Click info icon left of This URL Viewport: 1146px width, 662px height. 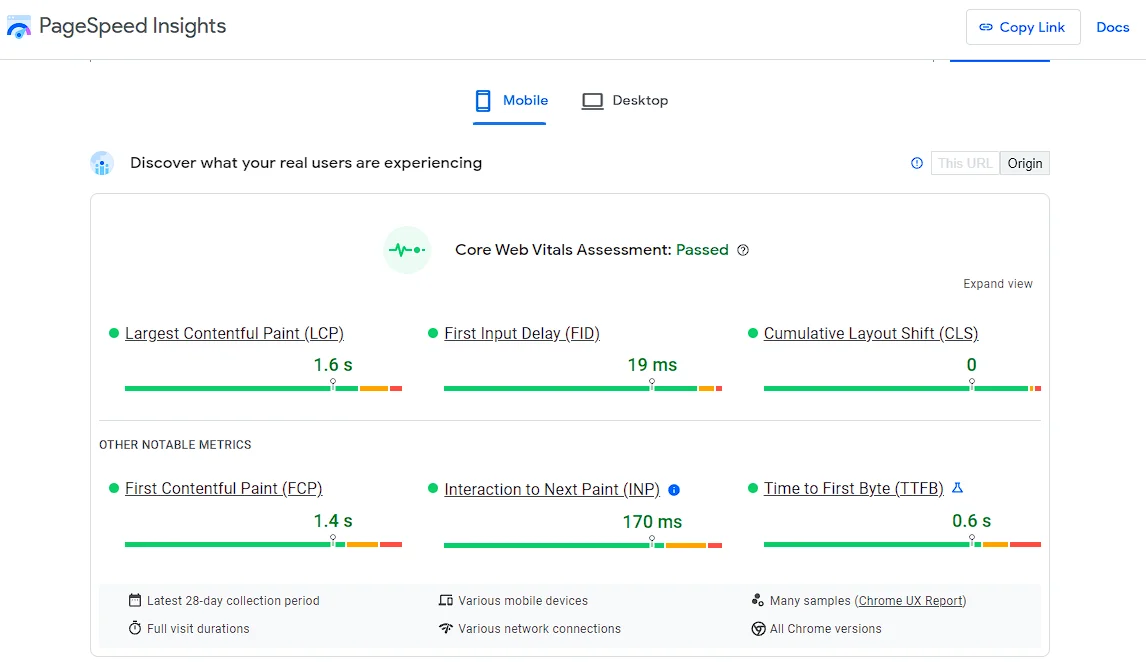pyautogui.click(x=917, y=163)
